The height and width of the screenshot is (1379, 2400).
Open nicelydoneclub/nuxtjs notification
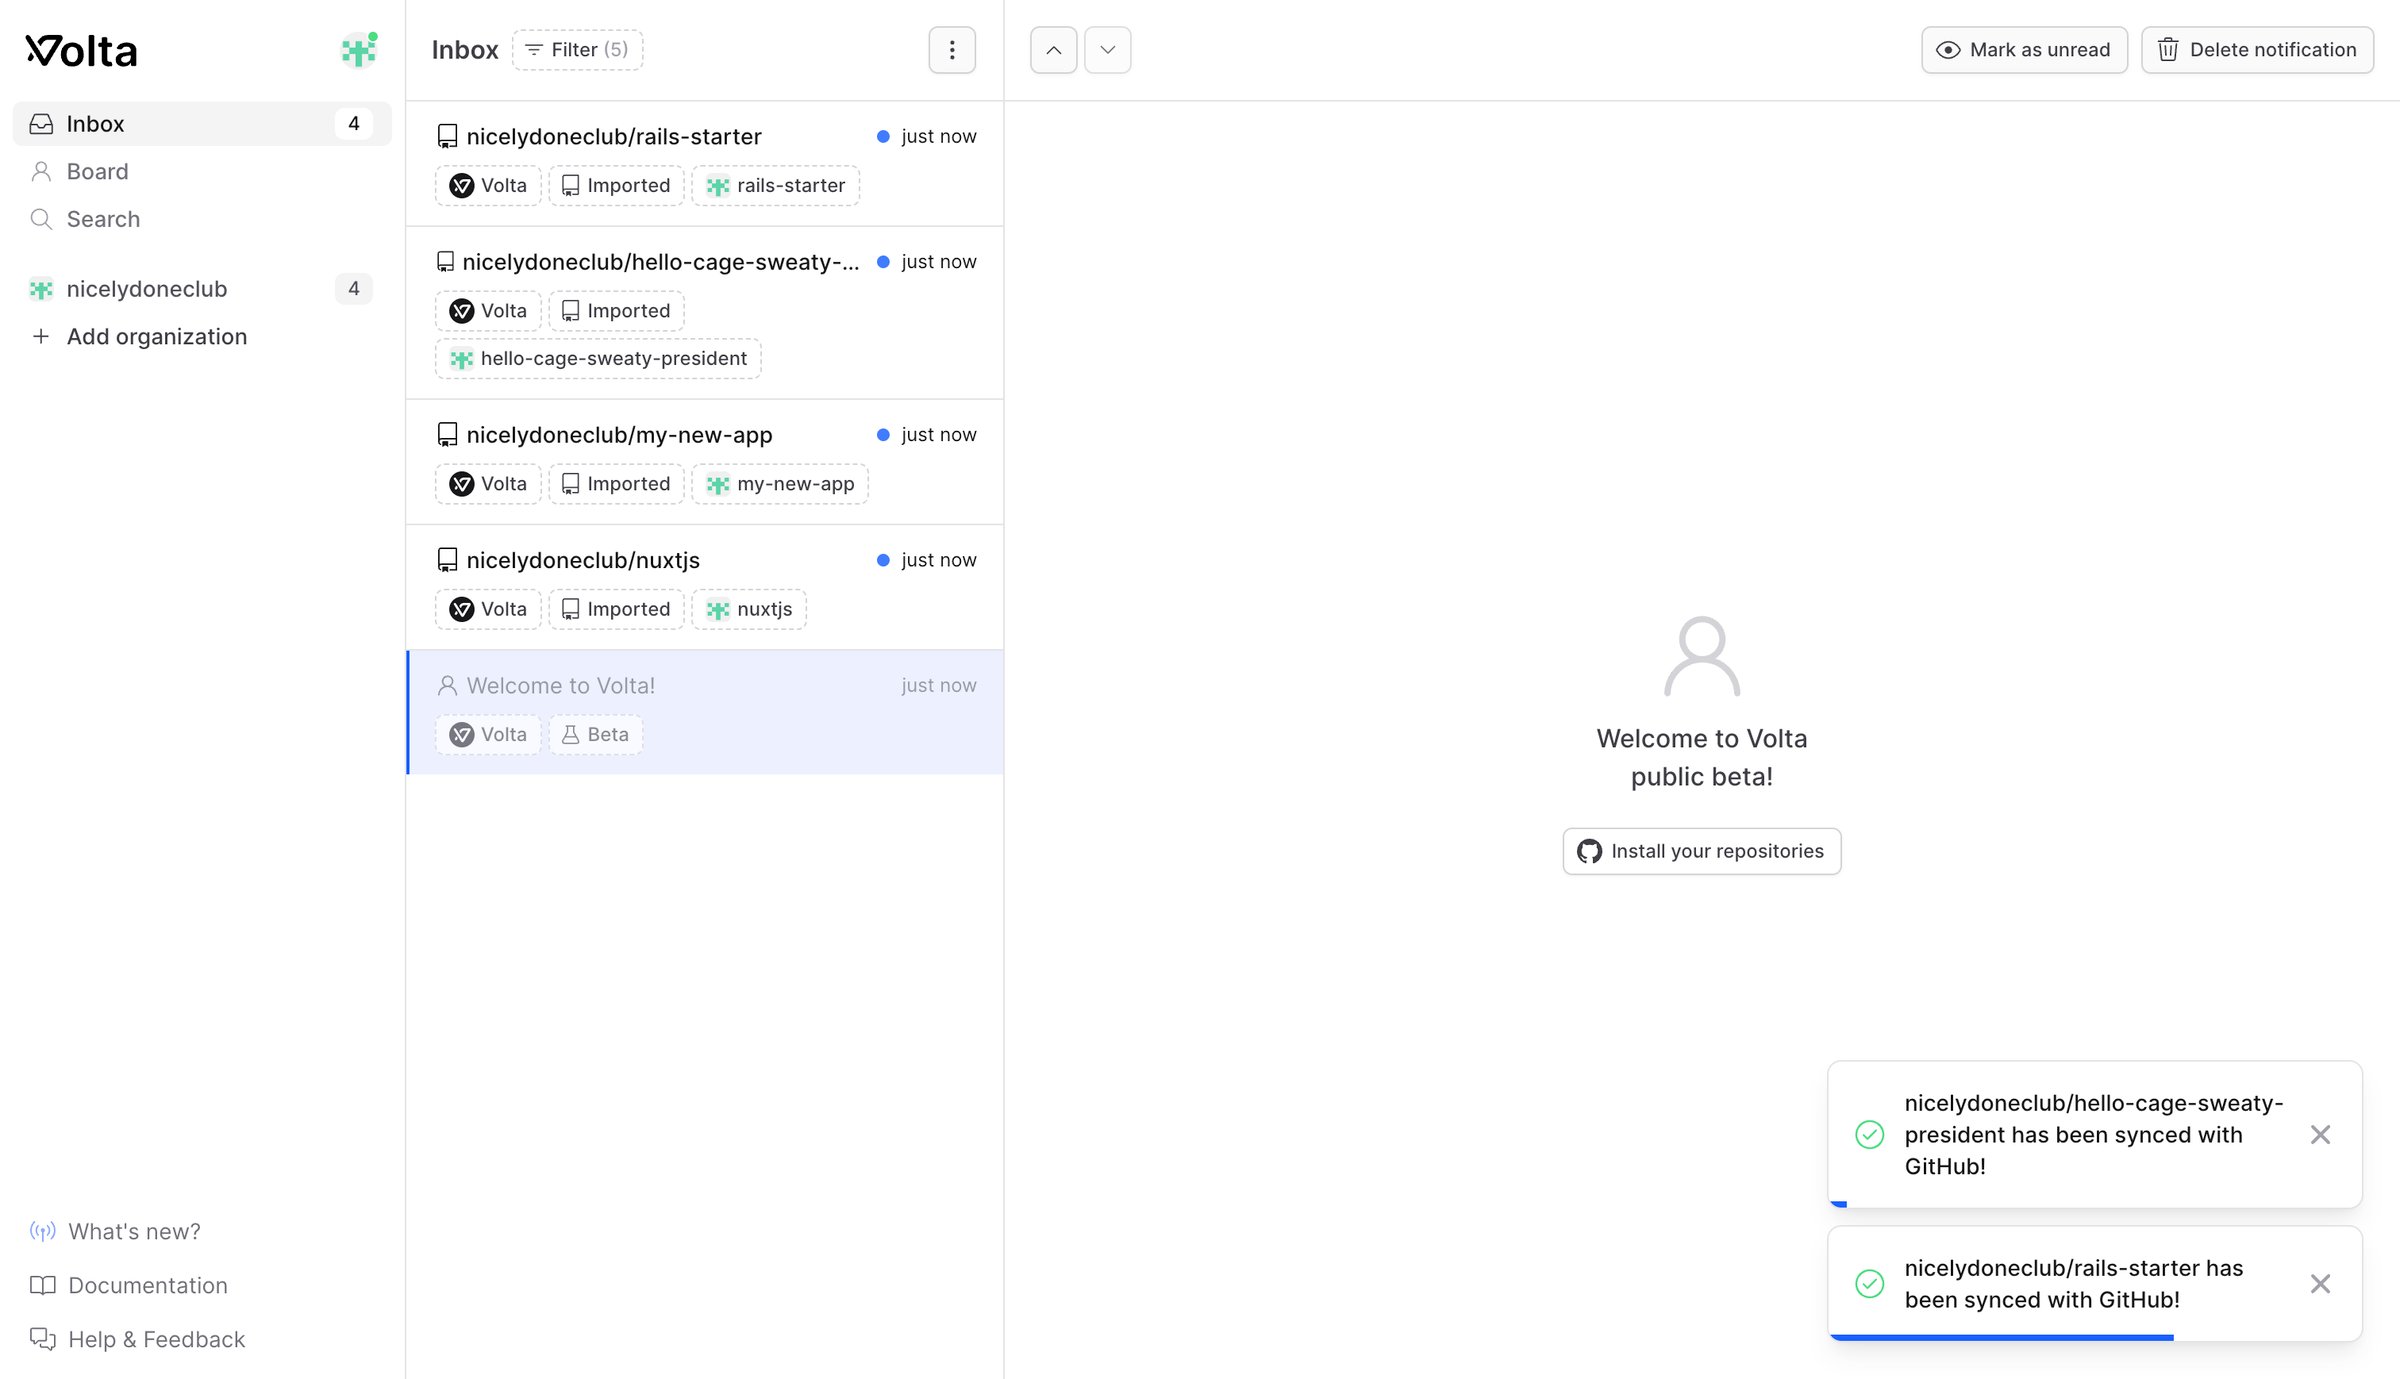[706, 587]
